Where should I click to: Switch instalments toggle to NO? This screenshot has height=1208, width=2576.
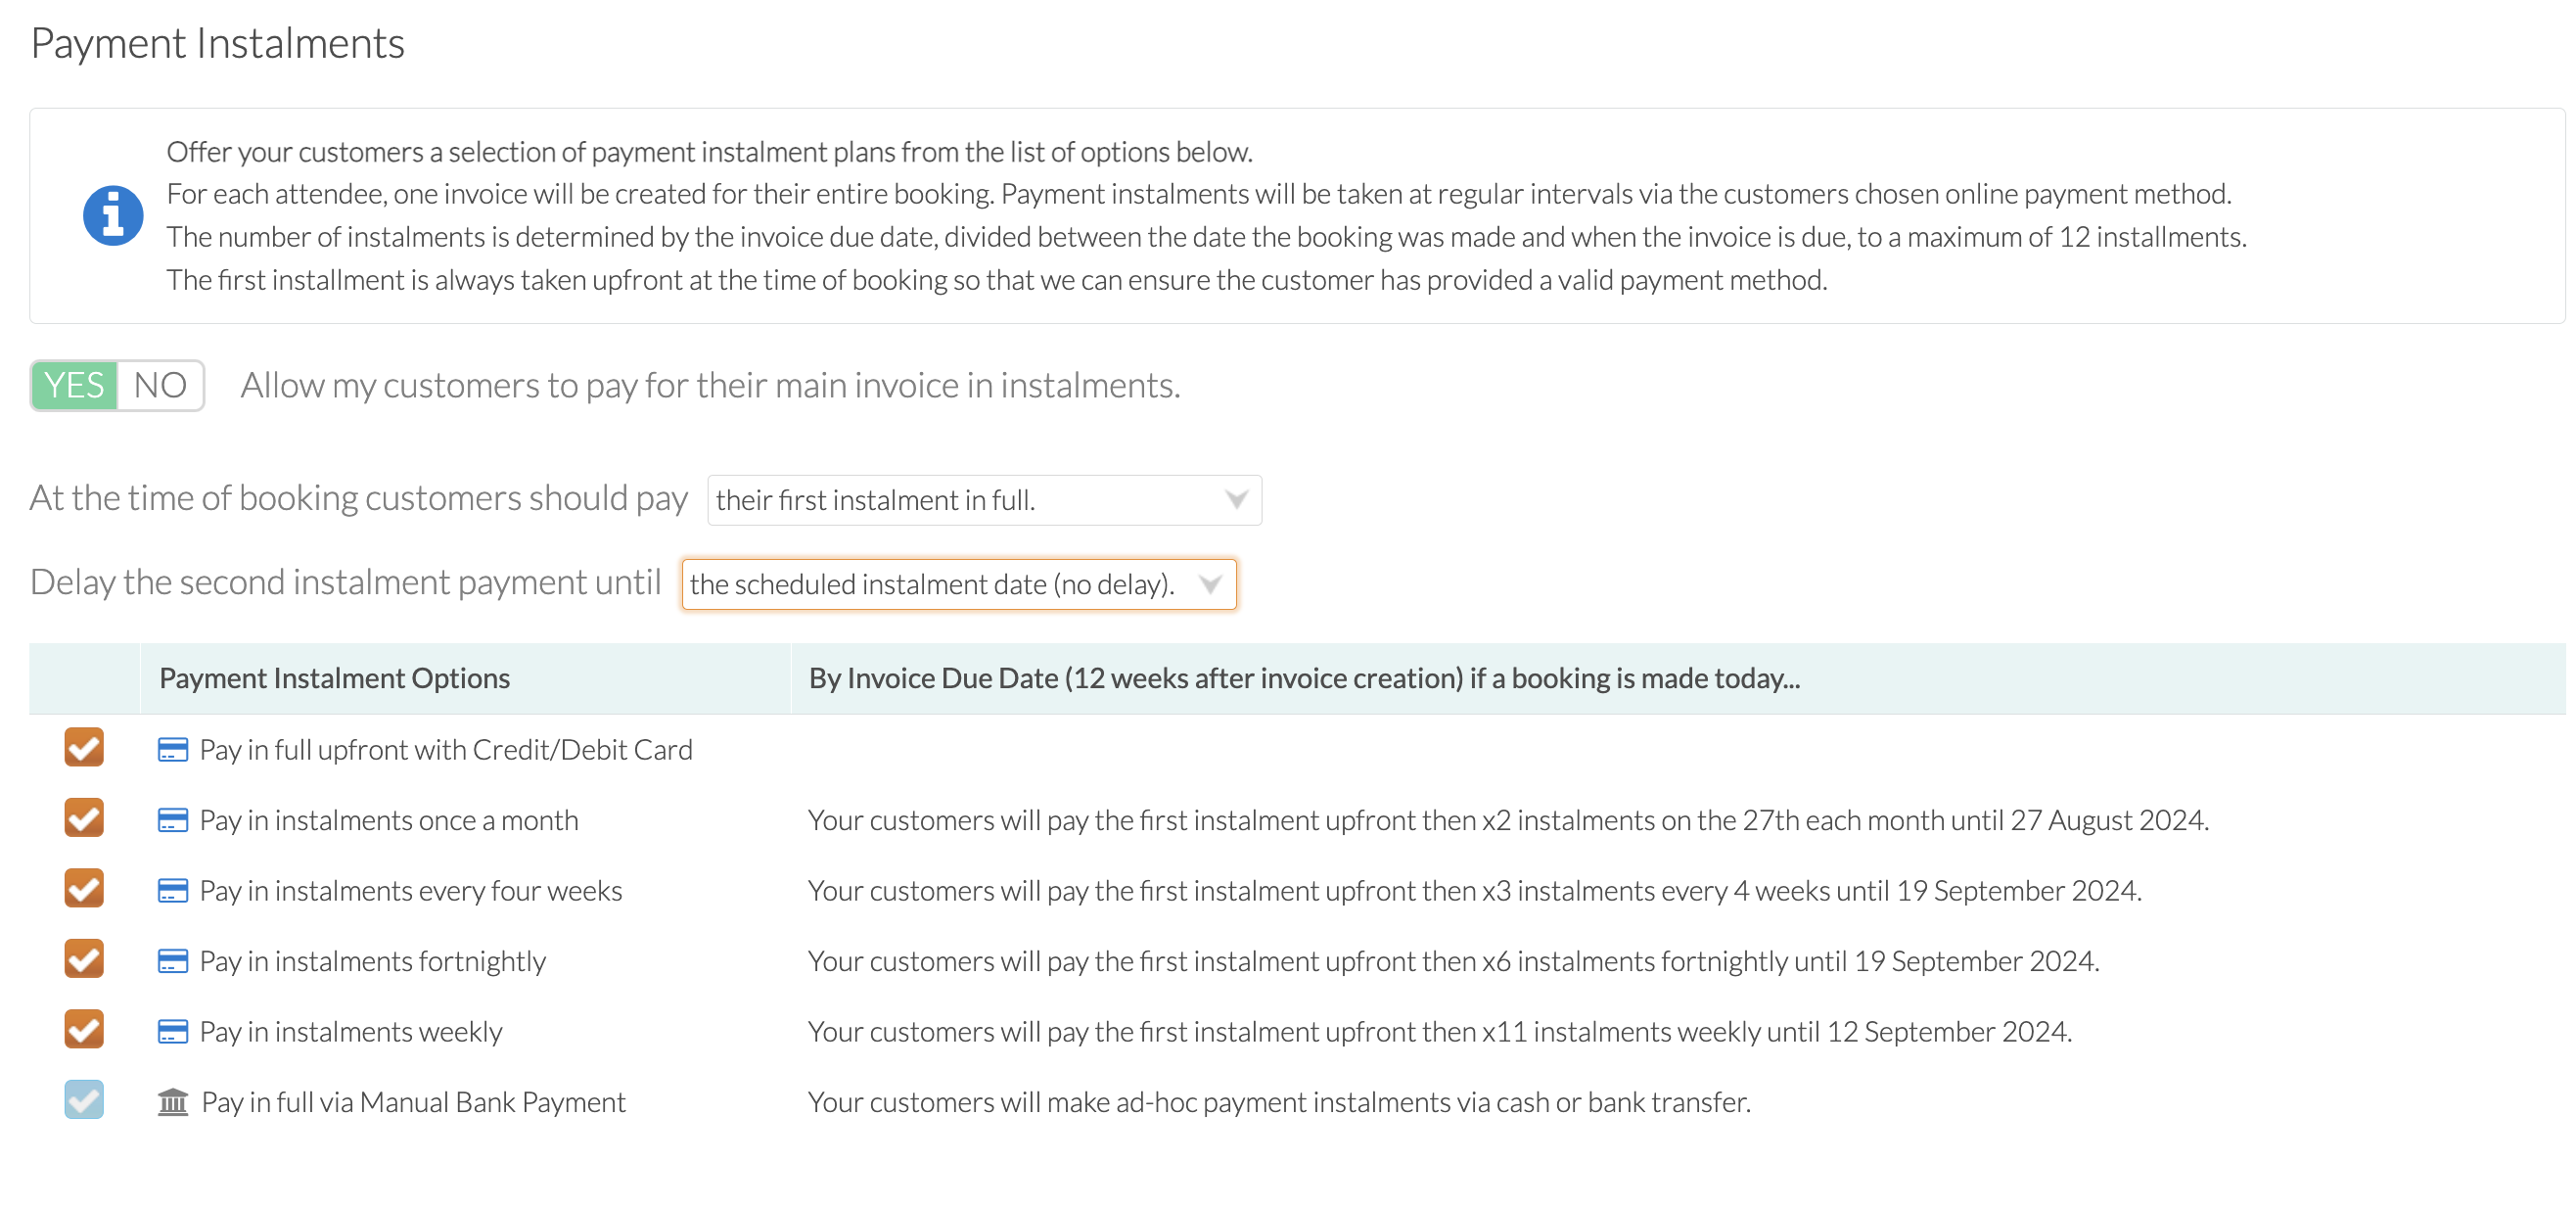click(160, 385)
